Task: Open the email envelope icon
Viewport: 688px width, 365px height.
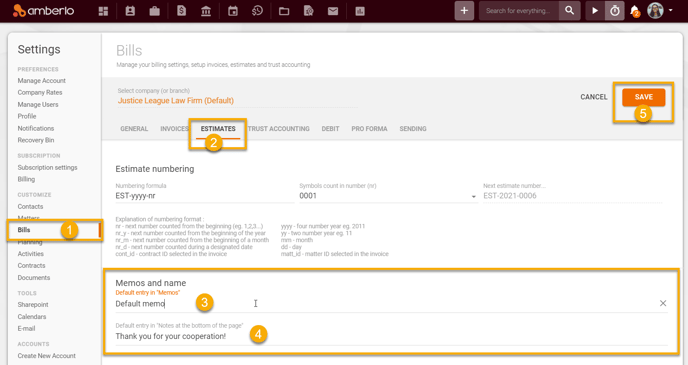Action: (x=333, y=11)
